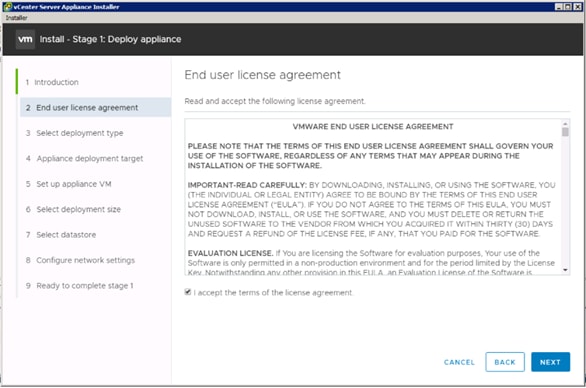Screen dimensions: 586x388
Task: Select step 2 End user license agreement
Action: 96,108
